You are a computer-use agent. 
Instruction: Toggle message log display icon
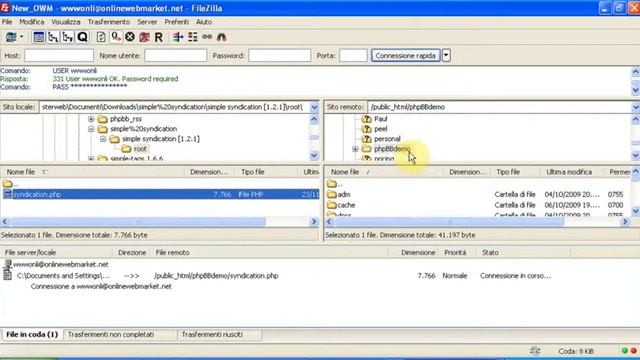[39, 37]
